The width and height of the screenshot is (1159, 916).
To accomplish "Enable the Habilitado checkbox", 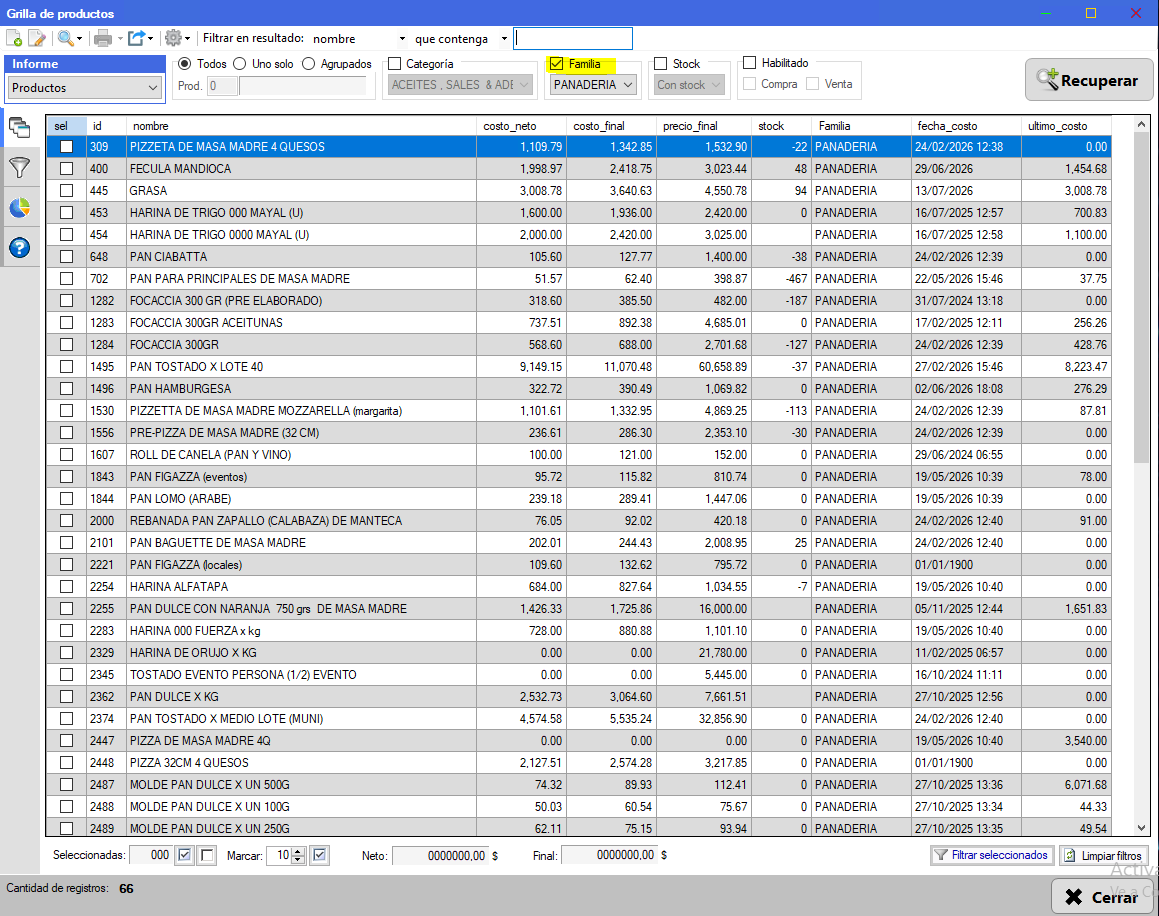I will (750, 63).
